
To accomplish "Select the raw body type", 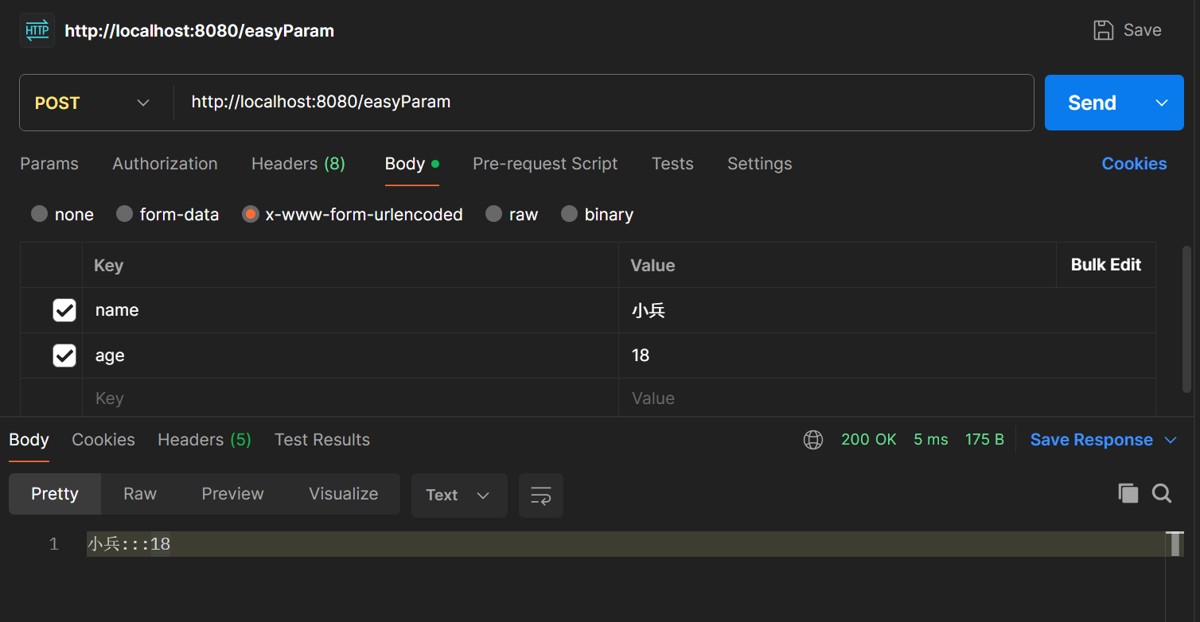I will tap(494, 214).
